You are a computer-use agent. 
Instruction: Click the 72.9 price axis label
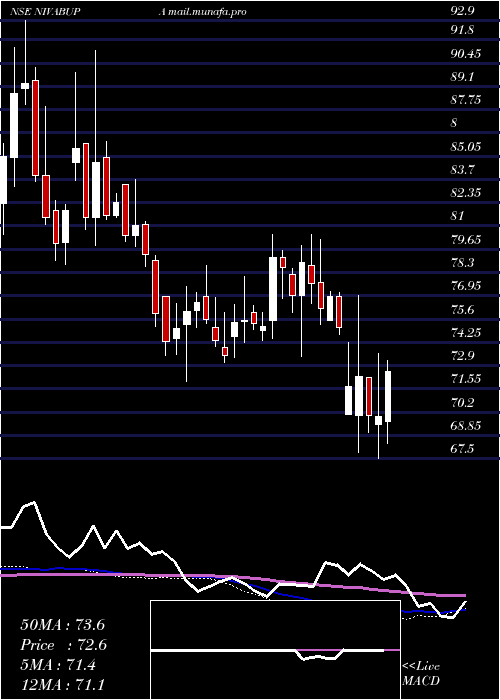pos(462,356)
